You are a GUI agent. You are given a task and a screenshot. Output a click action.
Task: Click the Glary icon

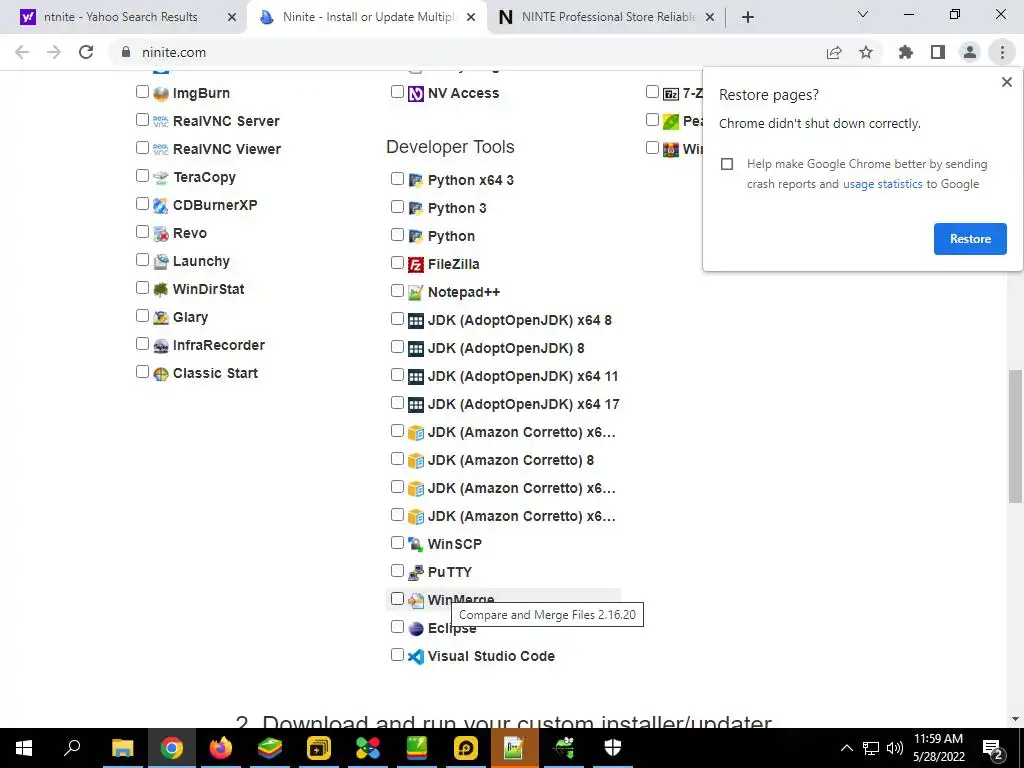coord(161,317)
